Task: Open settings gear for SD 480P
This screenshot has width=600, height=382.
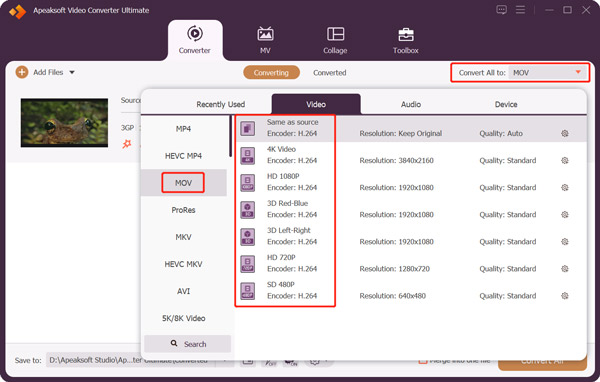Action: [565, 296]
